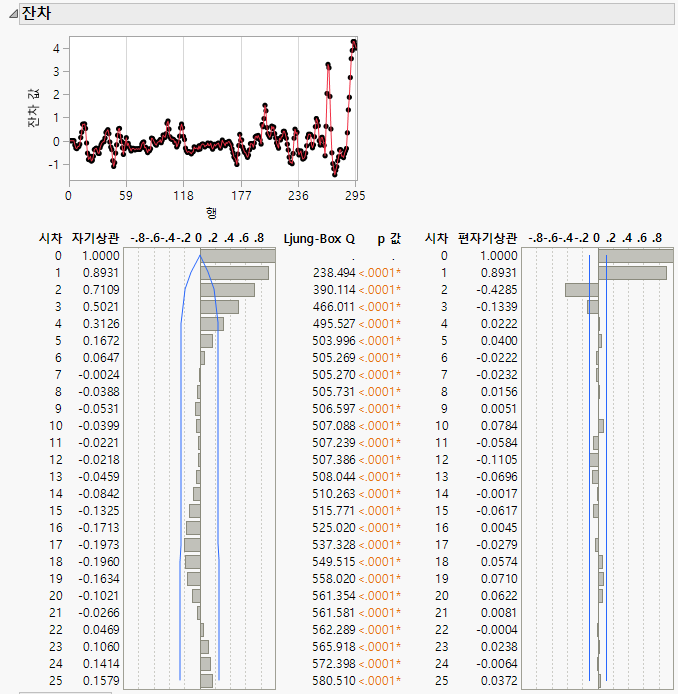Image resolution: width=678 pixels, height=694 pixels.
Task: Click partial autocorrelation value 0.0710
Action: click(499, 579)
